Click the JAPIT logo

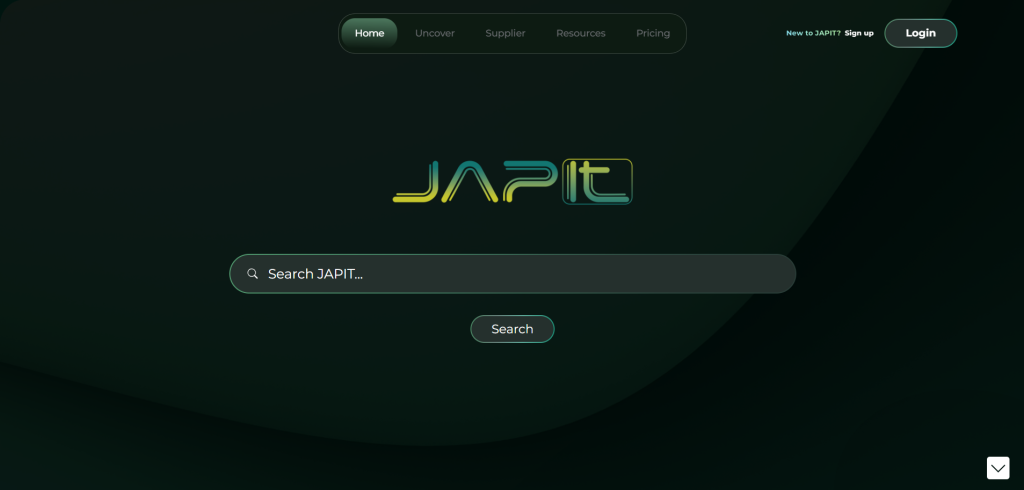(x=513, y=182)
